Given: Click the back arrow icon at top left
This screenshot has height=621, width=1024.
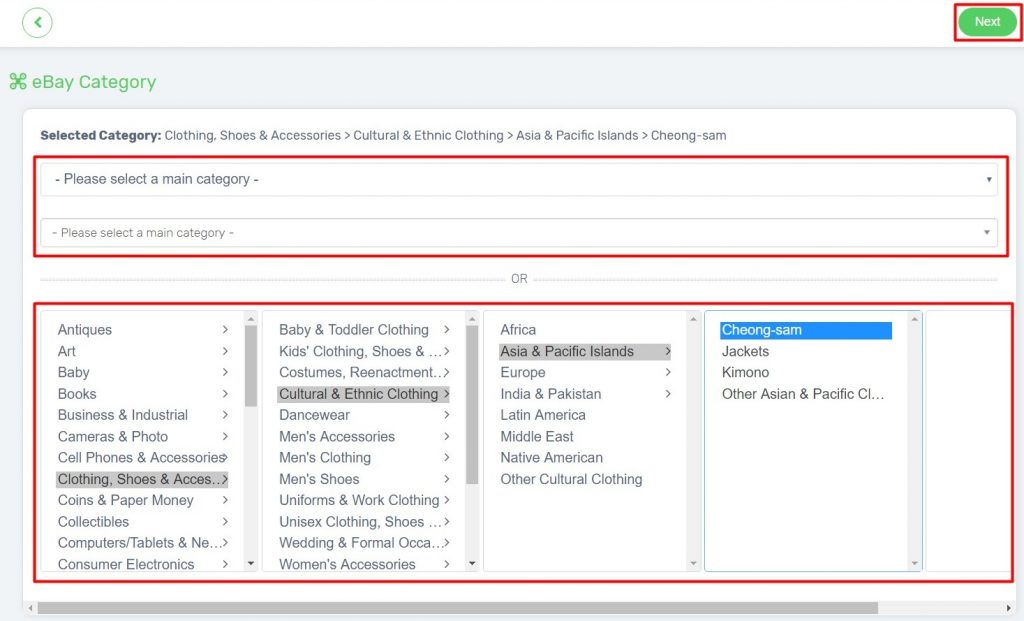Looking at the screenshot, I should (x=37, y=21).
